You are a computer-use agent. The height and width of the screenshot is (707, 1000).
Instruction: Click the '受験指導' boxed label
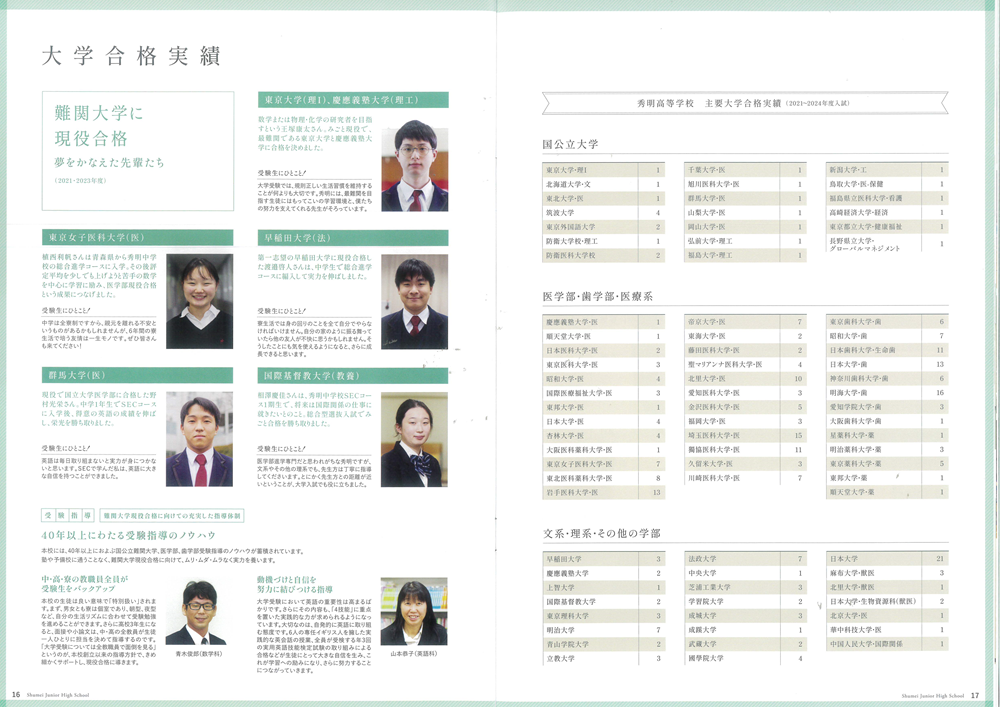pyautogui.click(x=68, y=515)
